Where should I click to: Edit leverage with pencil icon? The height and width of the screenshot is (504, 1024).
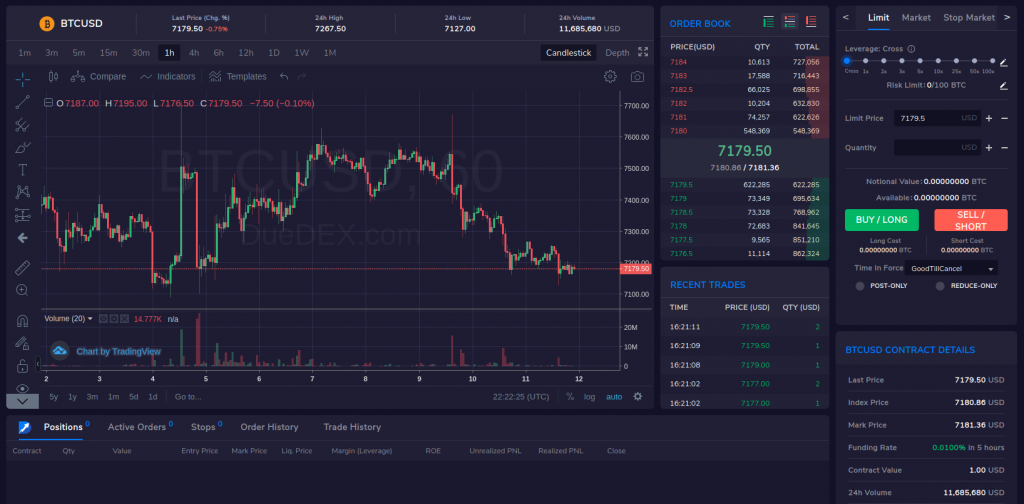pyautogui.click(x=1003, y=63)
